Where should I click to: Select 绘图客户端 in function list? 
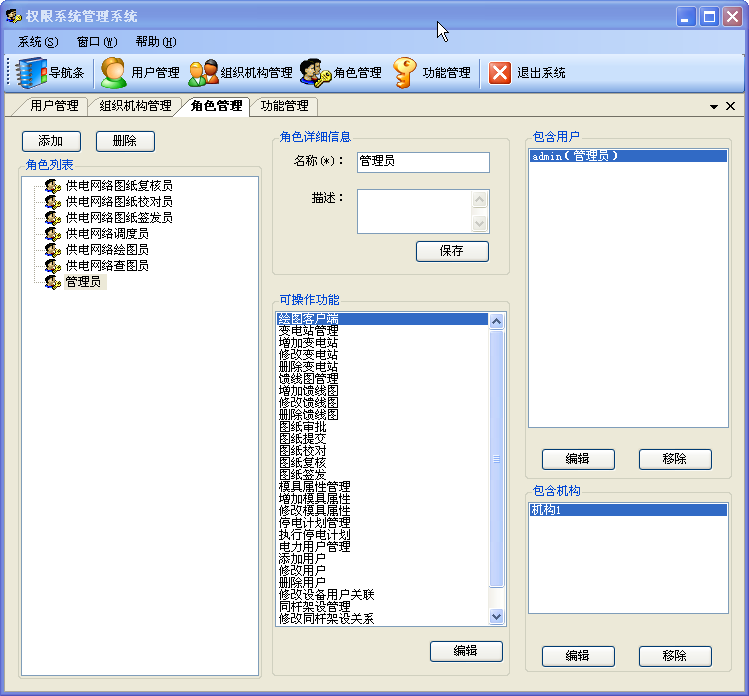coord(382,319)
